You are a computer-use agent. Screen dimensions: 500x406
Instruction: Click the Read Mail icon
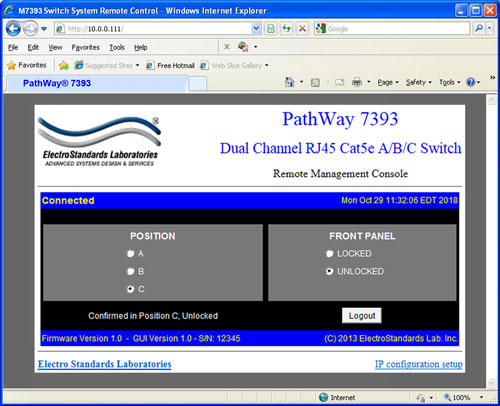click(339, 82)
